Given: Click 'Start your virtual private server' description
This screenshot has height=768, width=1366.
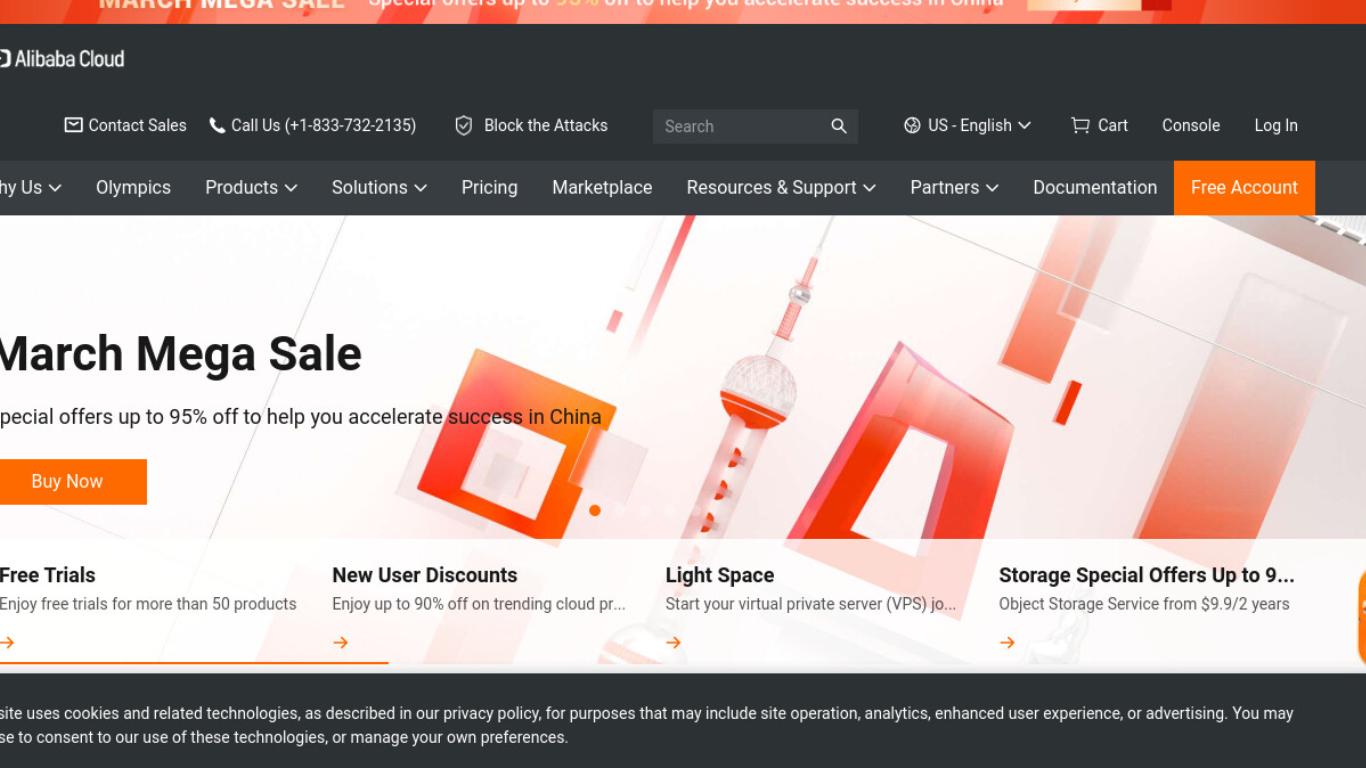Looking at the screenshot, I should click(x=811, y=604).
